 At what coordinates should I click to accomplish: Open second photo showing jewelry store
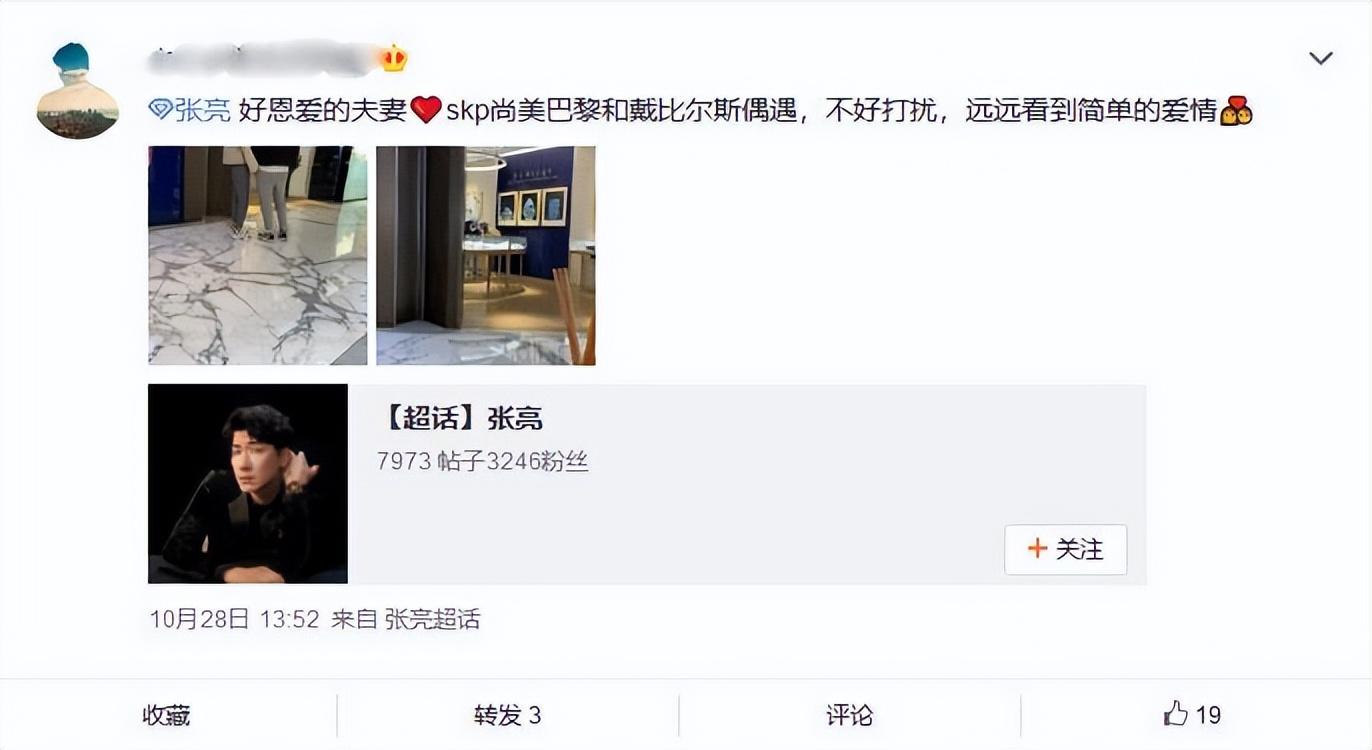pyautogui.click(x=486, y=255)
